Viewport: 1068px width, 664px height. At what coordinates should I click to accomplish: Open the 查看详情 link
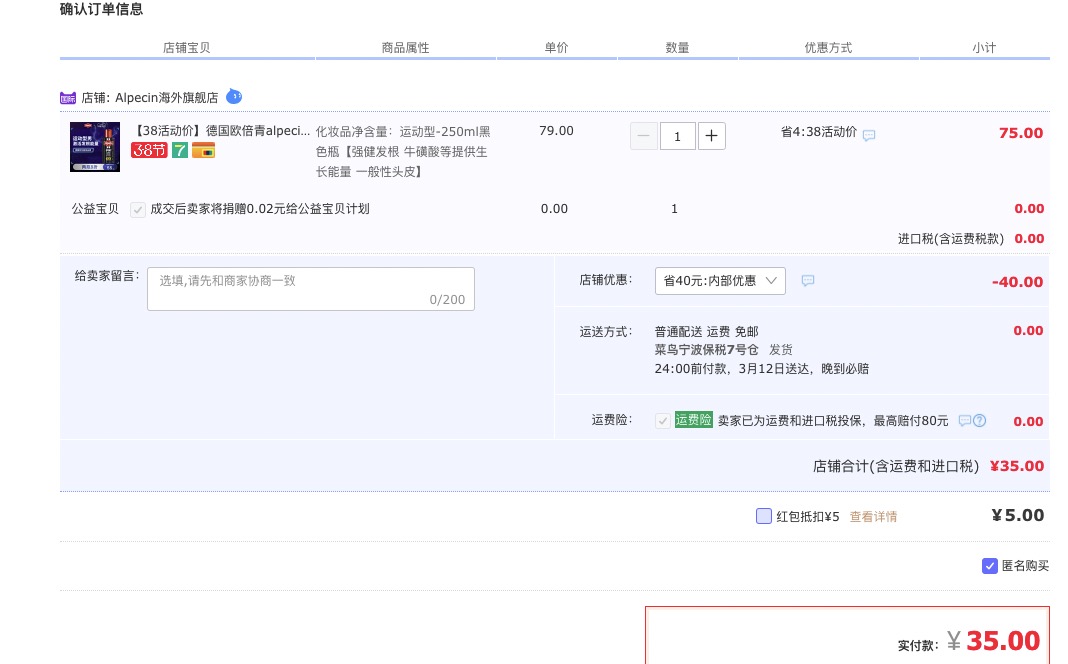click(x=873, y=517)
